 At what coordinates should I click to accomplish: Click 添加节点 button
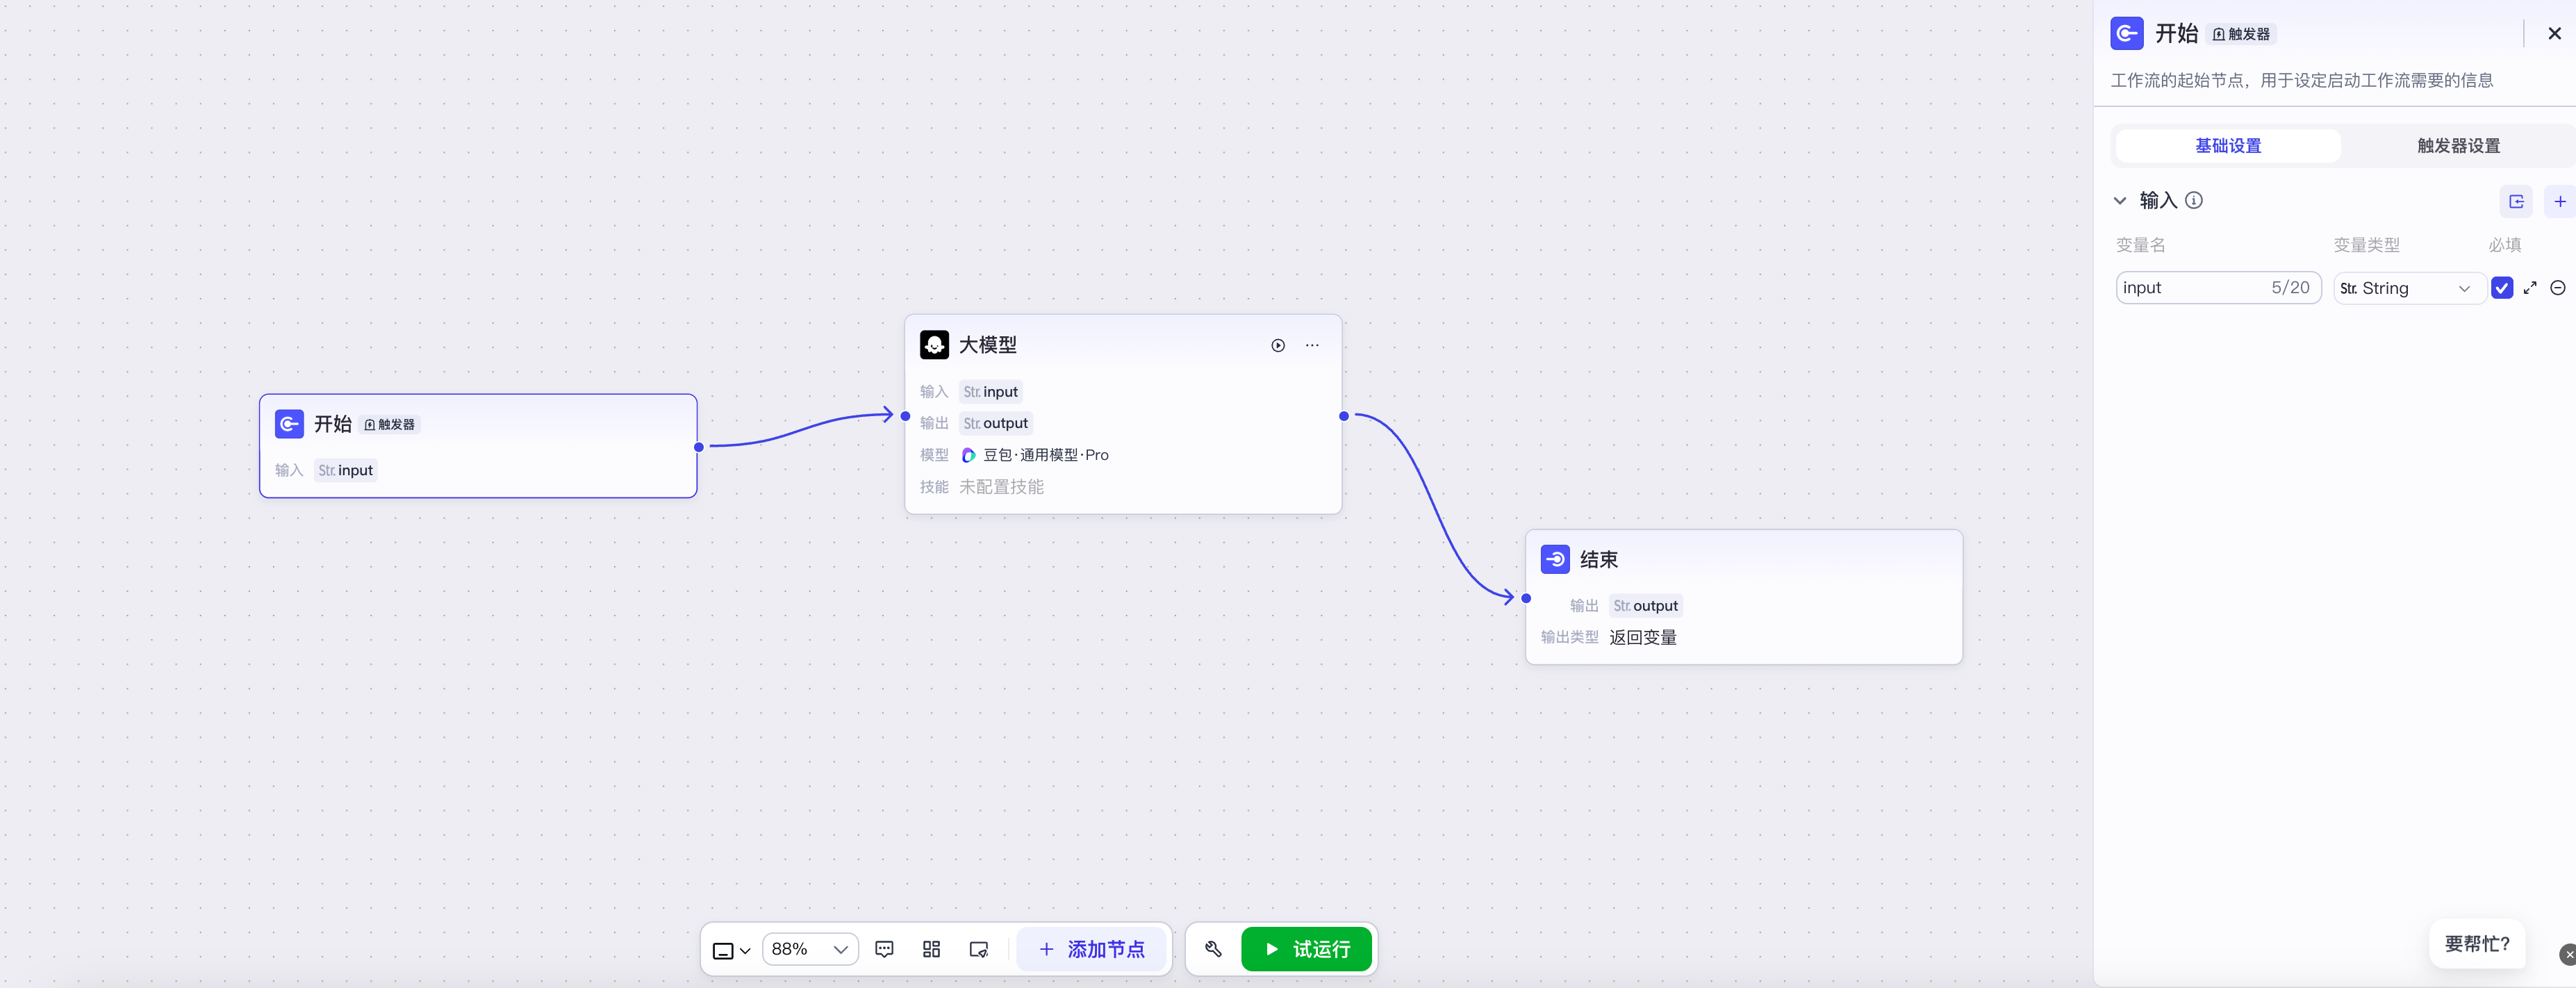click(x=1091, y=949)
